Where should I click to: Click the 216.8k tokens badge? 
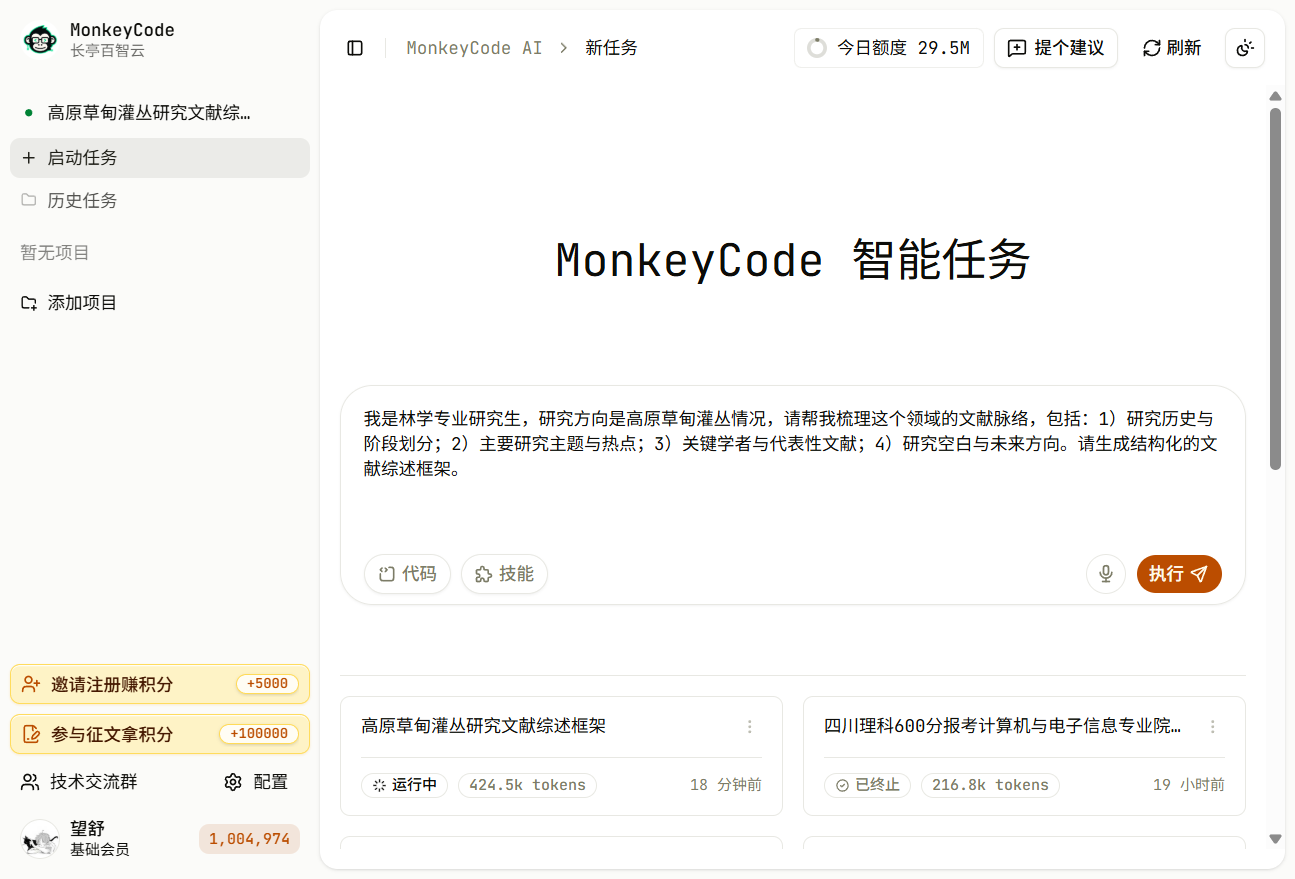pyautogui.click(x=990, y=785)
